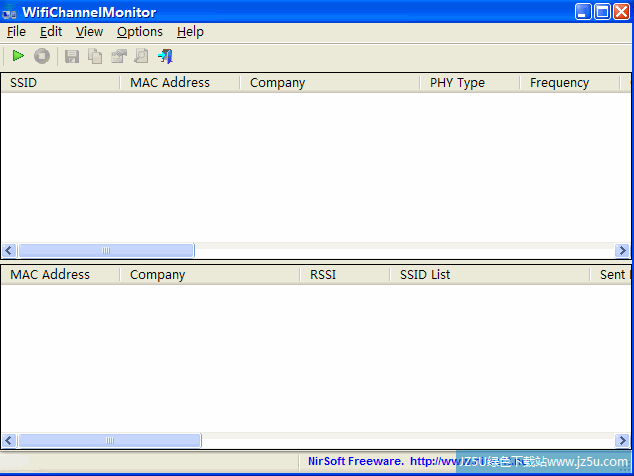
Task: Click upper pane's right scroll arrow
Action: [x=623, y=251]
